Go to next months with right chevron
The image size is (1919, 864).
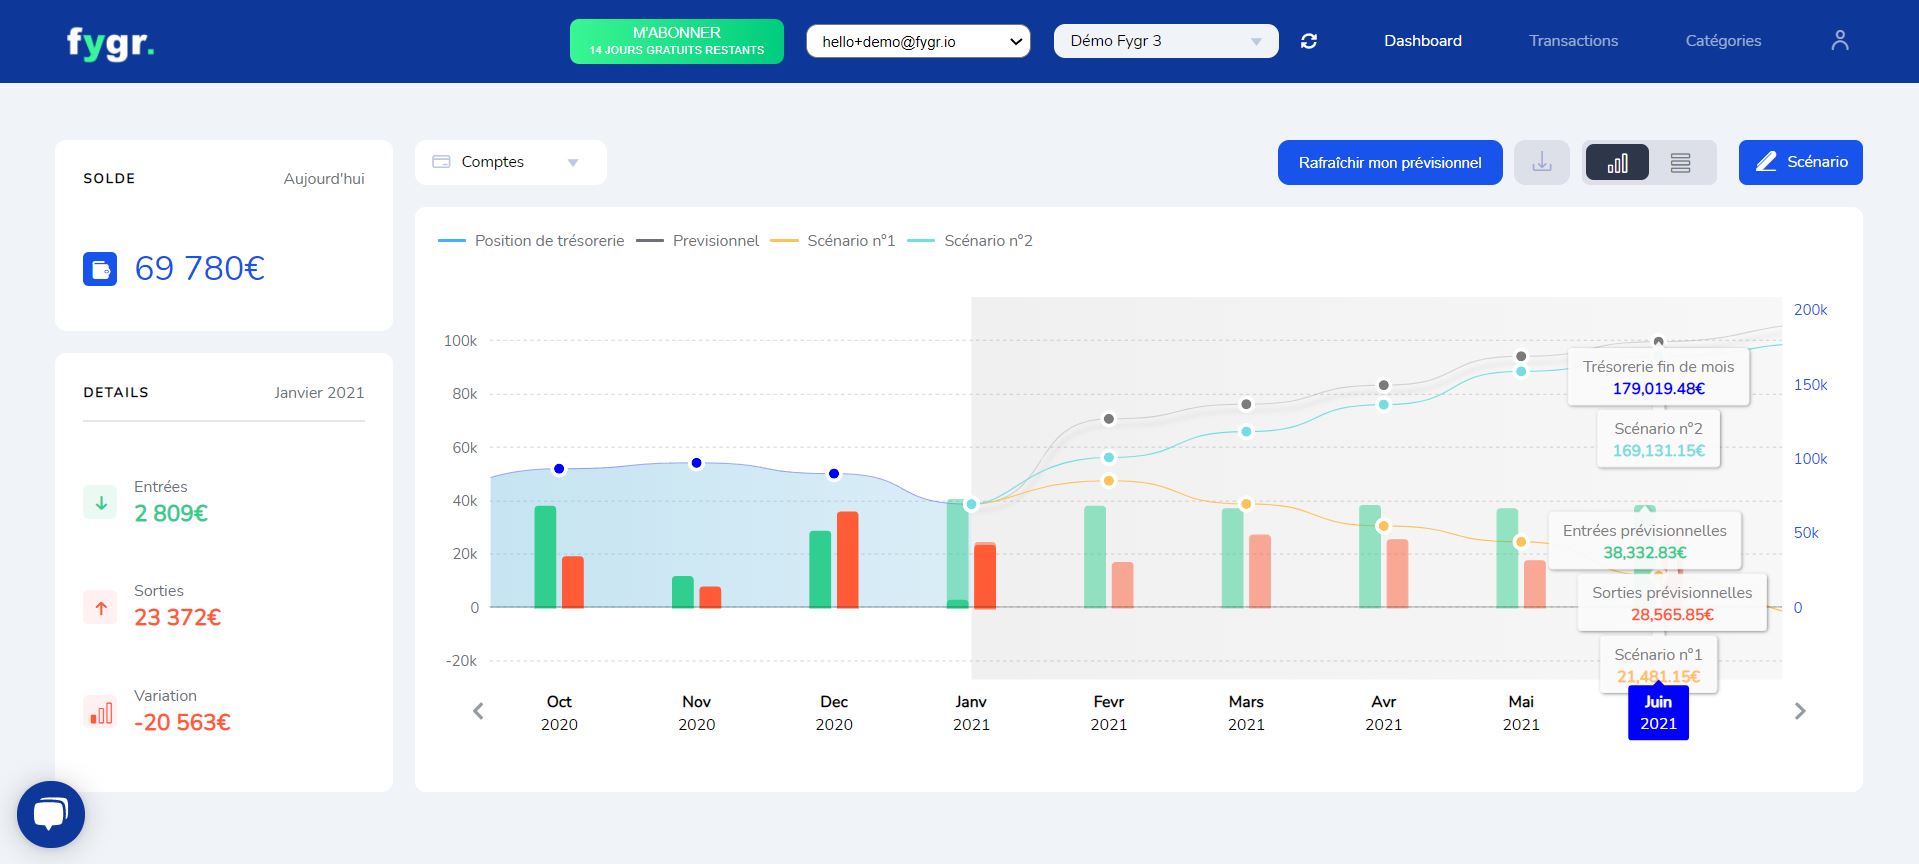pyautogui.click(x=1800, y=711)
